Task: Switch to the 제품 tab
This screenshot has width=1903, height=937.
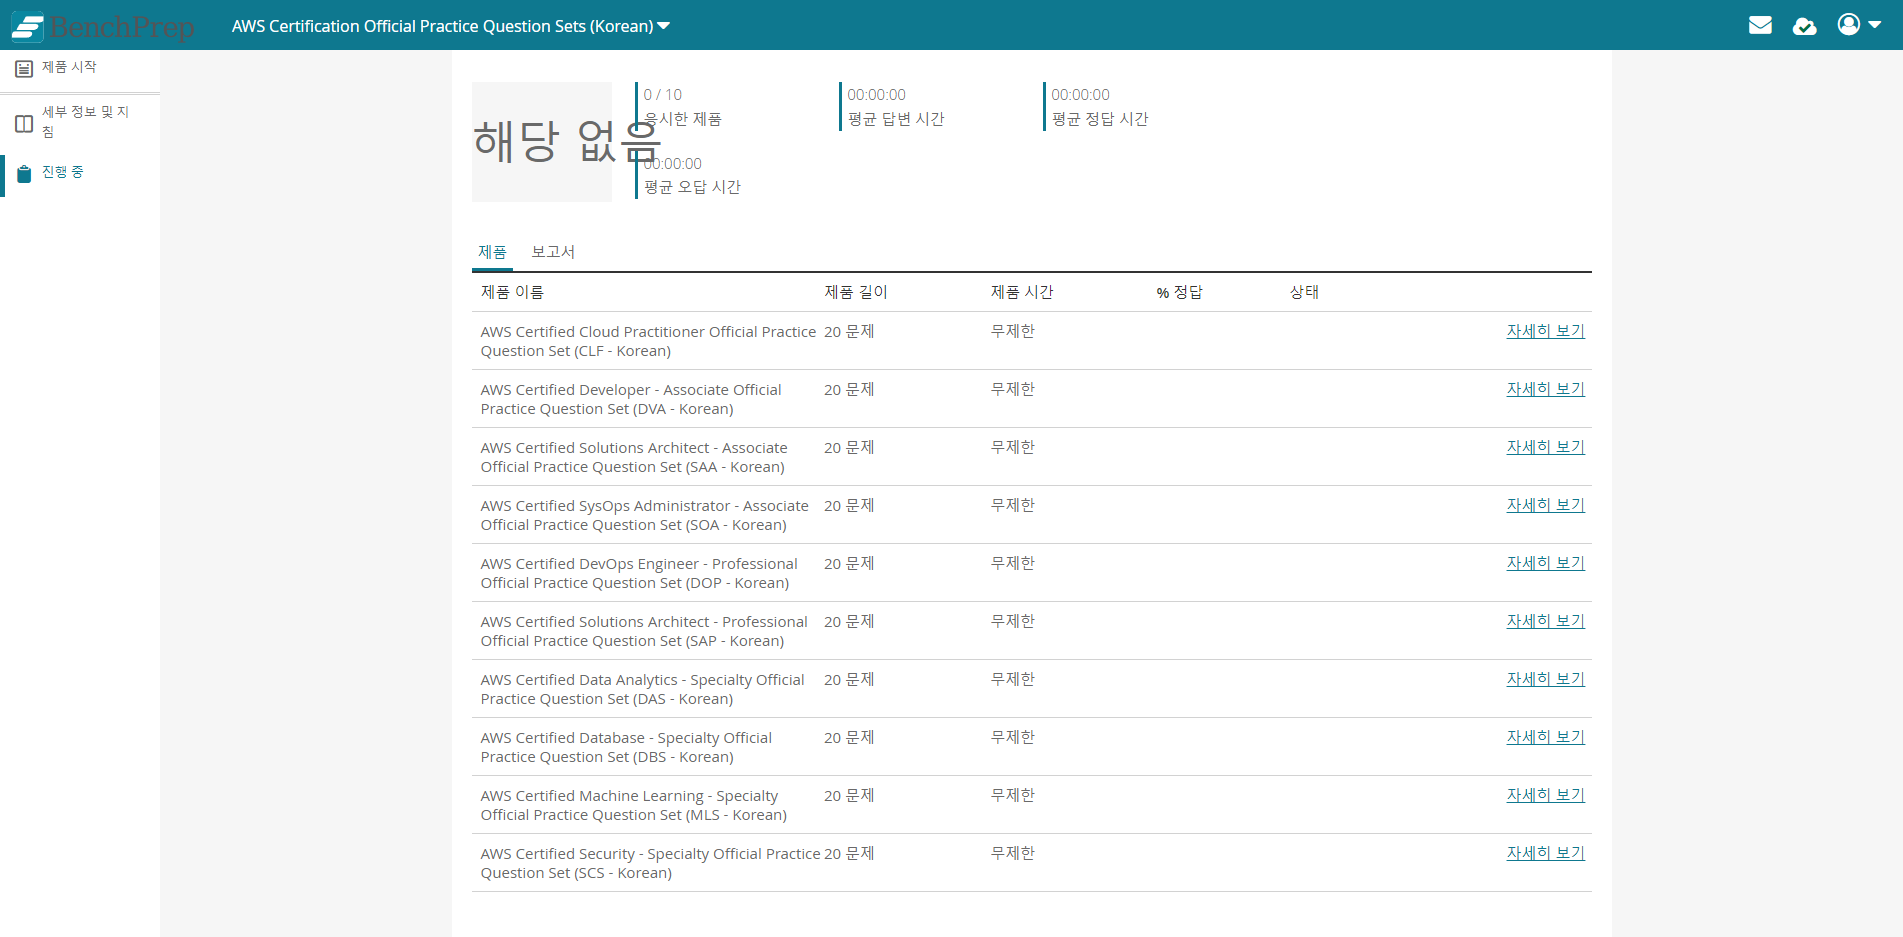Action: (x=492, y=252)
